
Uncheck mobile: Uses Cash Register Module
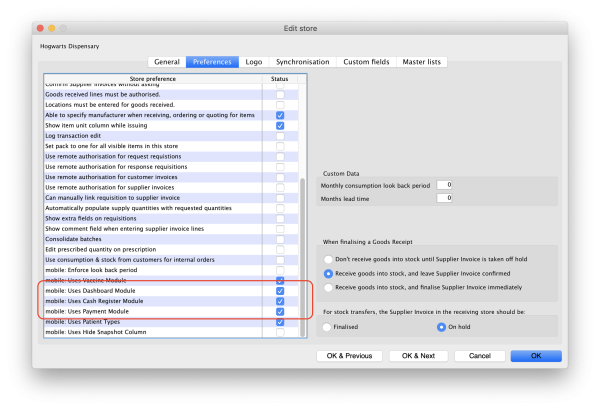tap(280, 301)
